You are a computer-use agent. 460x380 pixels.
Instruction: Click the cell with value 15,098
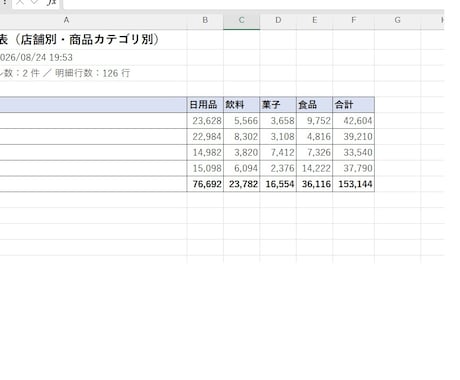[x=205, y=168]
